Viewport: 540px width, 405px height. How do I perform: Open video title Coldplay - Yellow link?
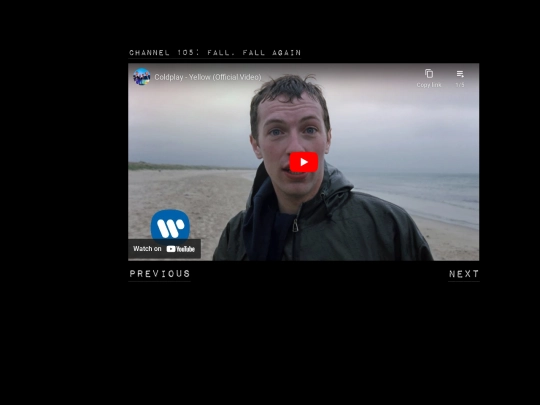[208, 77]
